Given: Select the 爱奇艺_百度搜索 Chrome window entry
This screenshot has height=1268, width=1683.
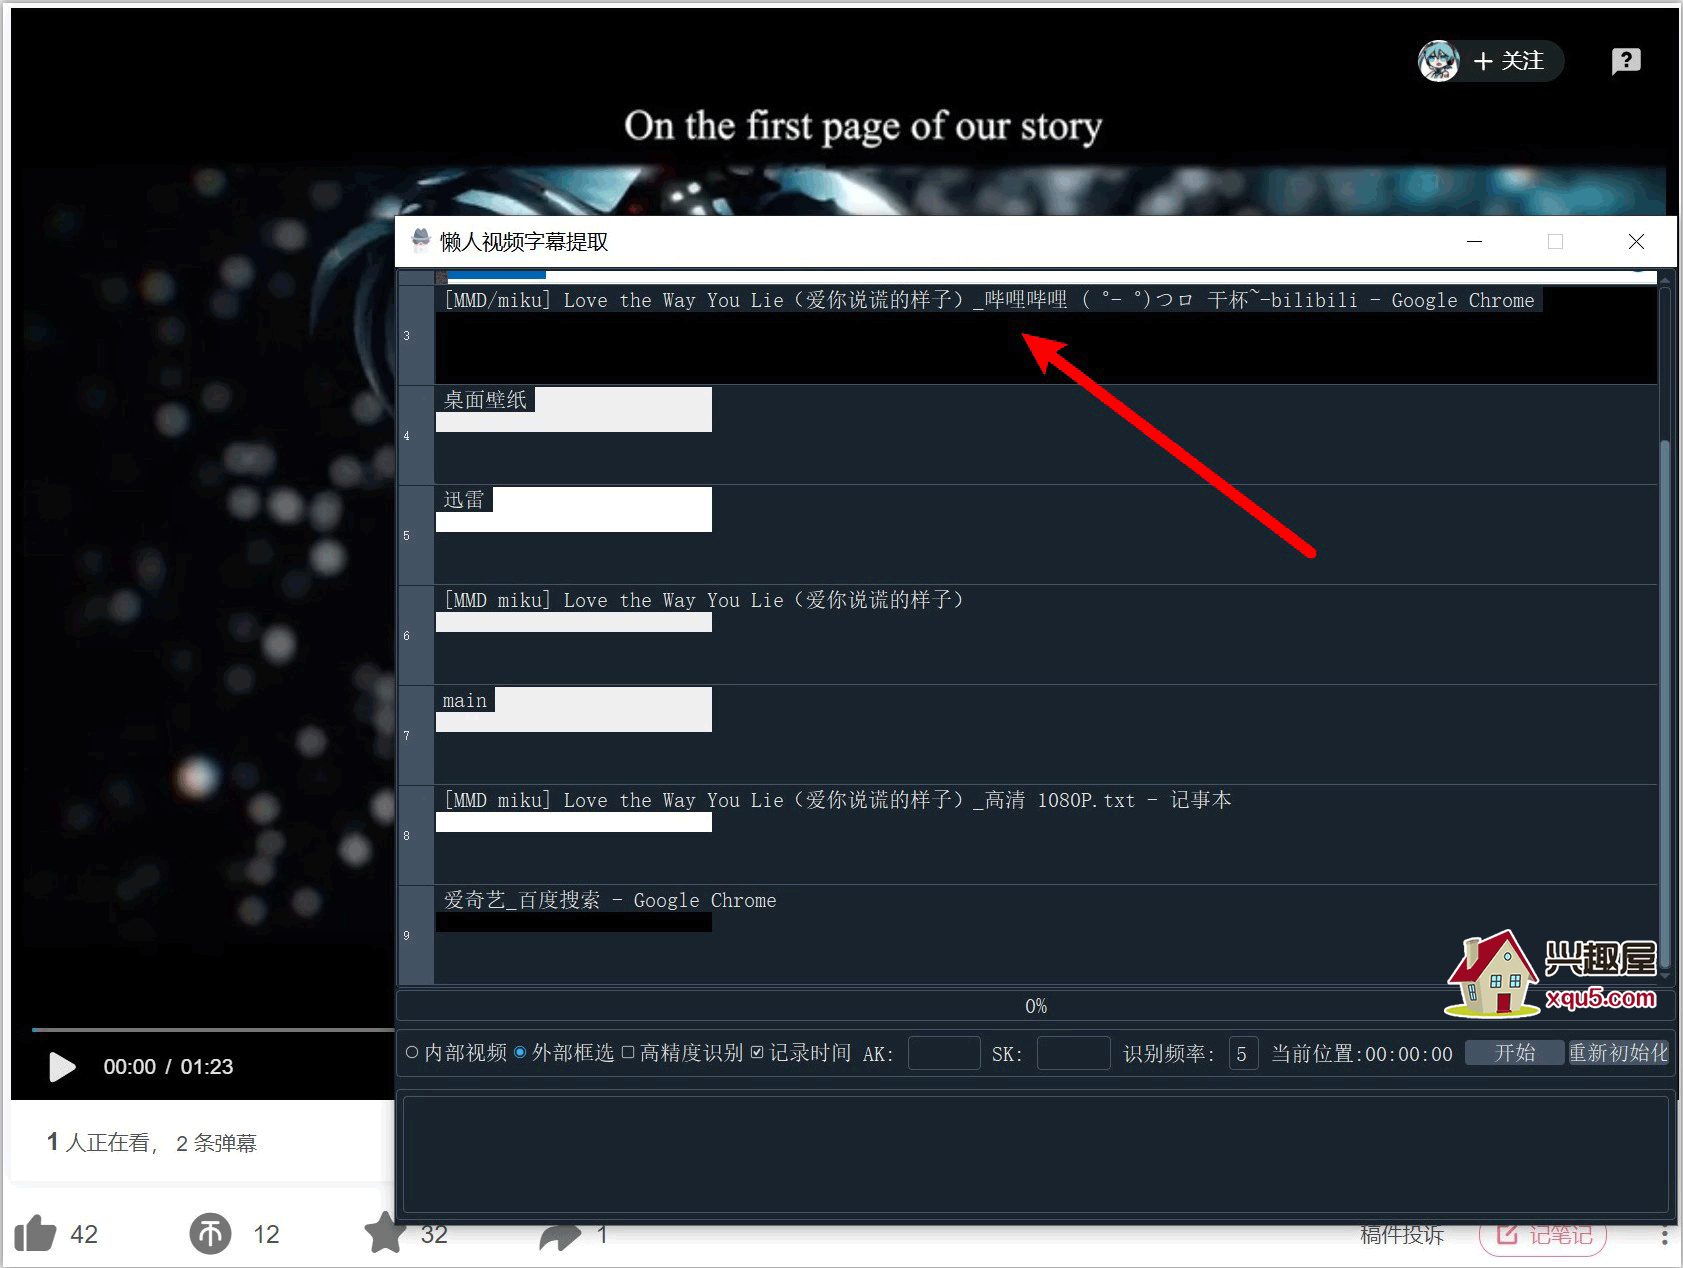Looking at the screenshot, I should (1046, 935).
